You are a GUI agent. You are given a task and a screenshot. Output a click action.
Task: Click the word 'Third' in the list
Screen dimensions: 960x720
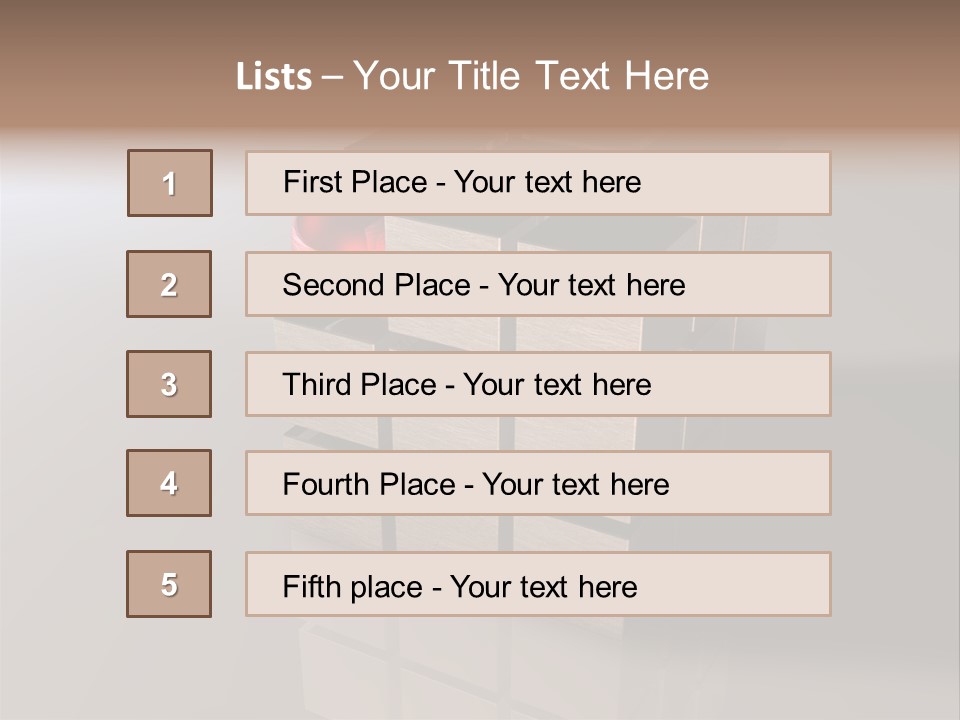click(318, 385)
